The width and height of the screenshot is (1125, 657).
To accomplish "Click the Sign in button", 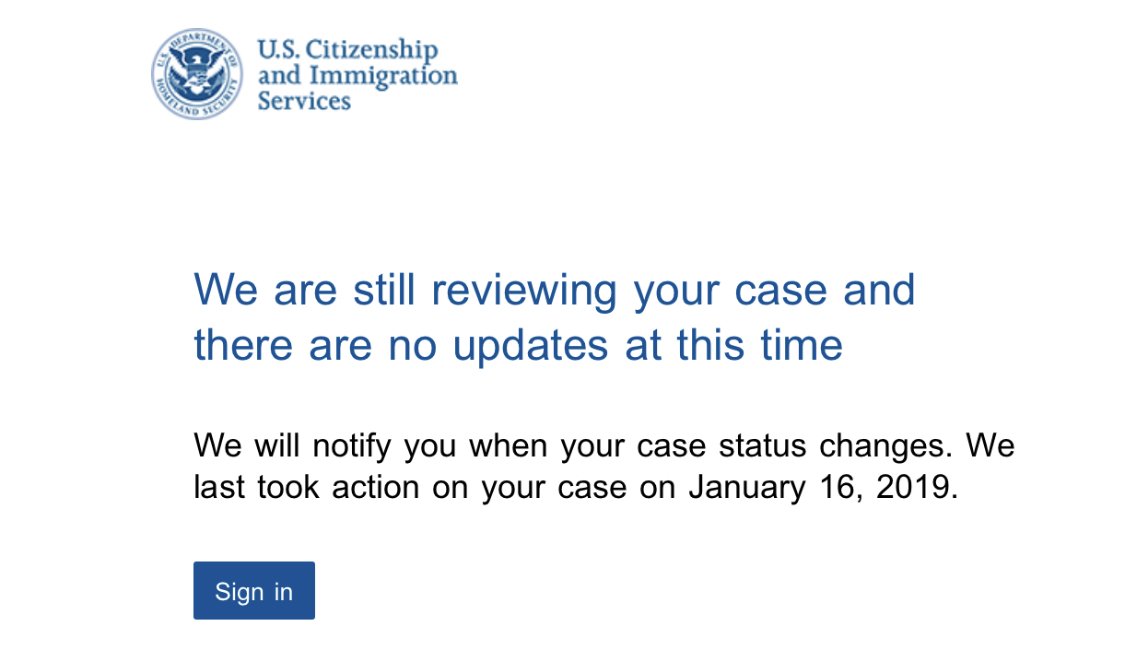I will tap(254, 590).
